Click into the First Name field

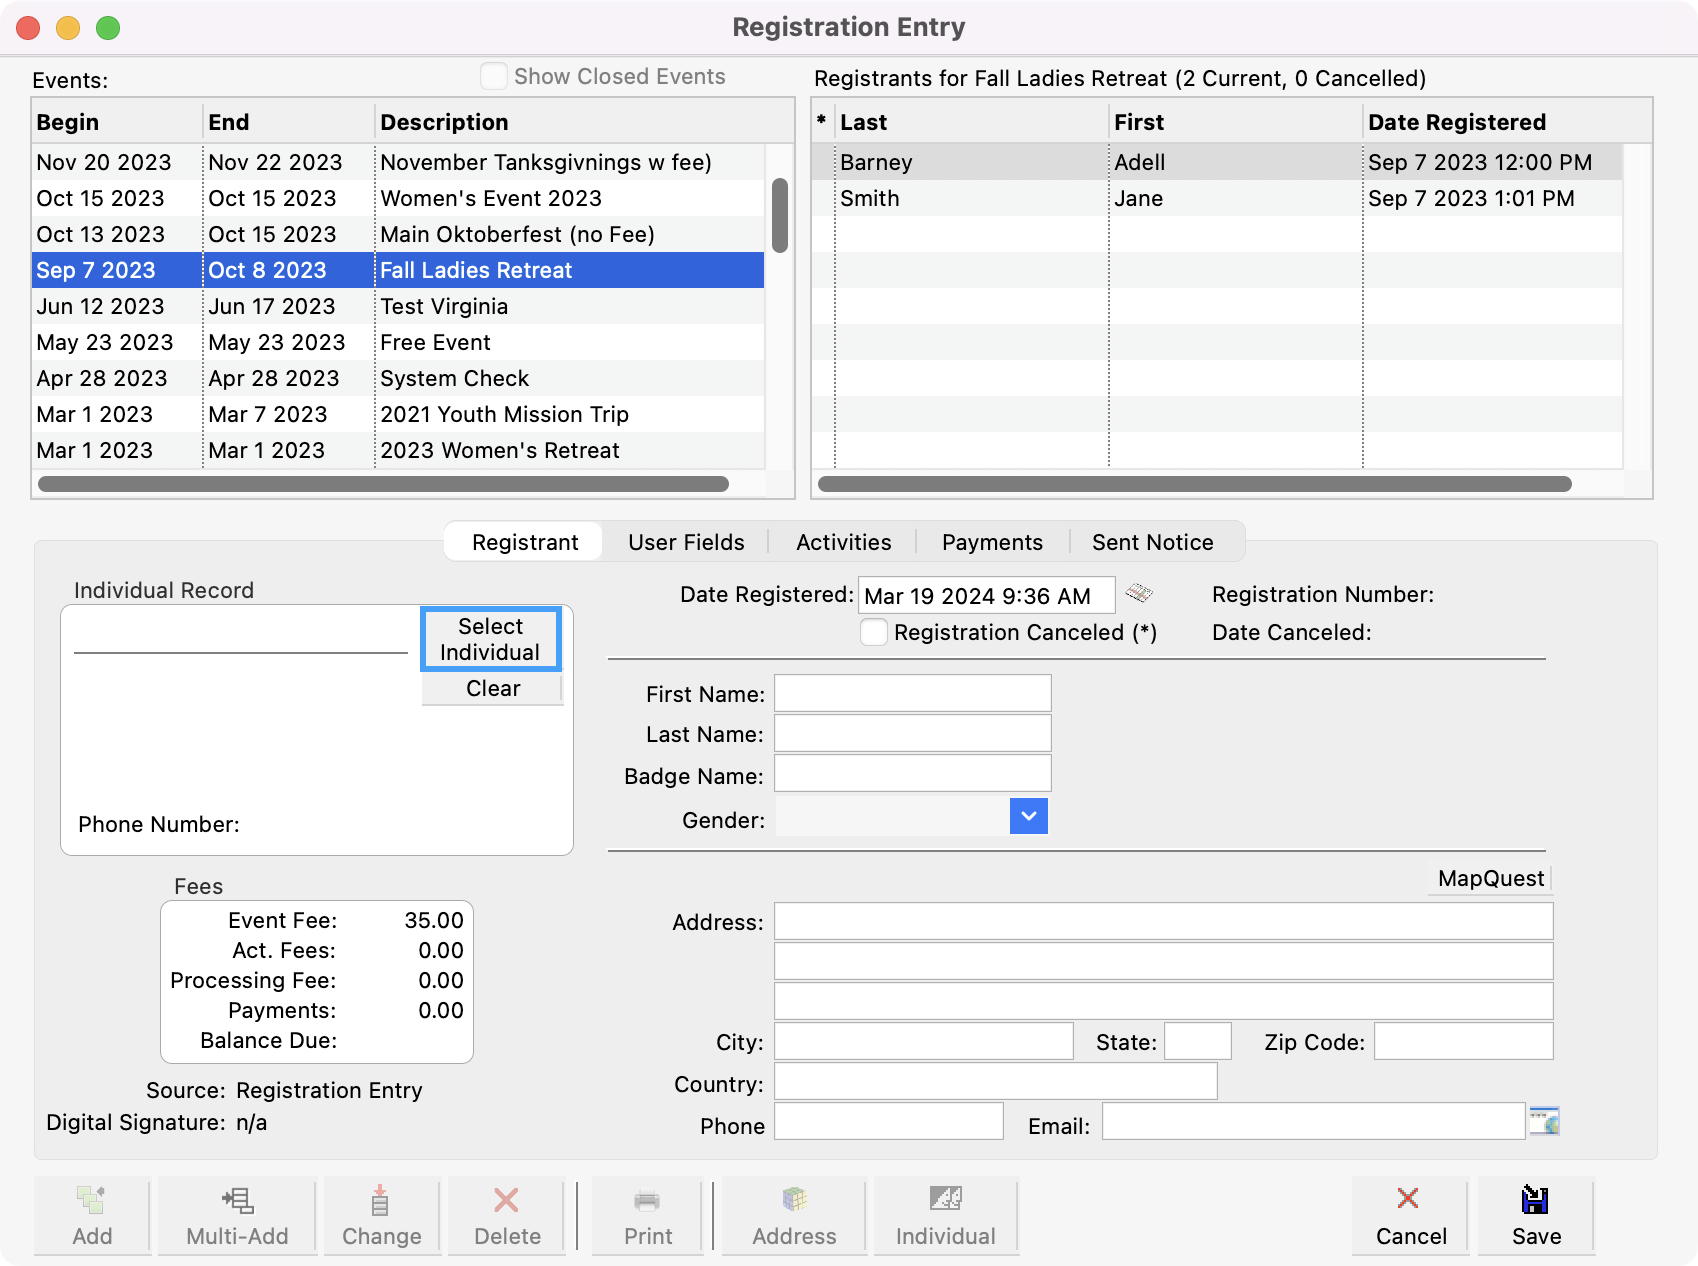912,693
